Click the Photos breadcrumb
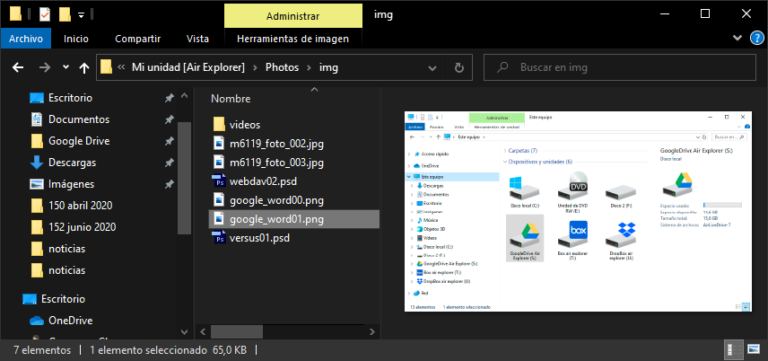The height and width of the screenshot is (361, 768). 282,68
